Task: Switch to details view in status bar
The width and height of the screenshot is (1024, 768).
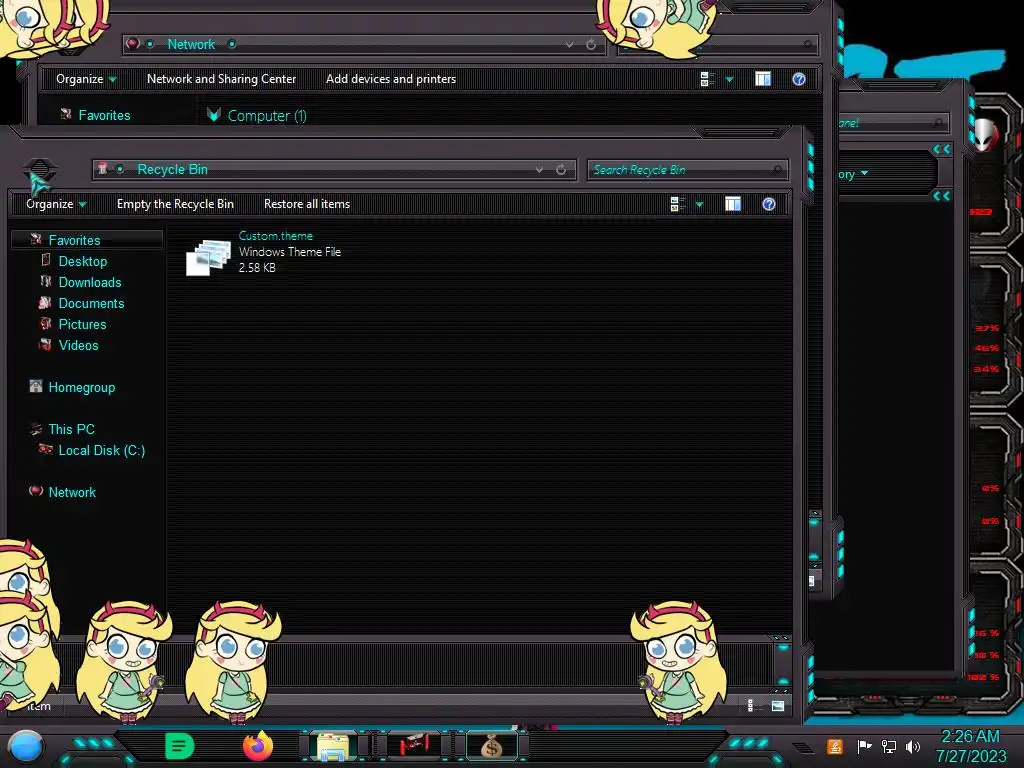Action: (750, 705)
